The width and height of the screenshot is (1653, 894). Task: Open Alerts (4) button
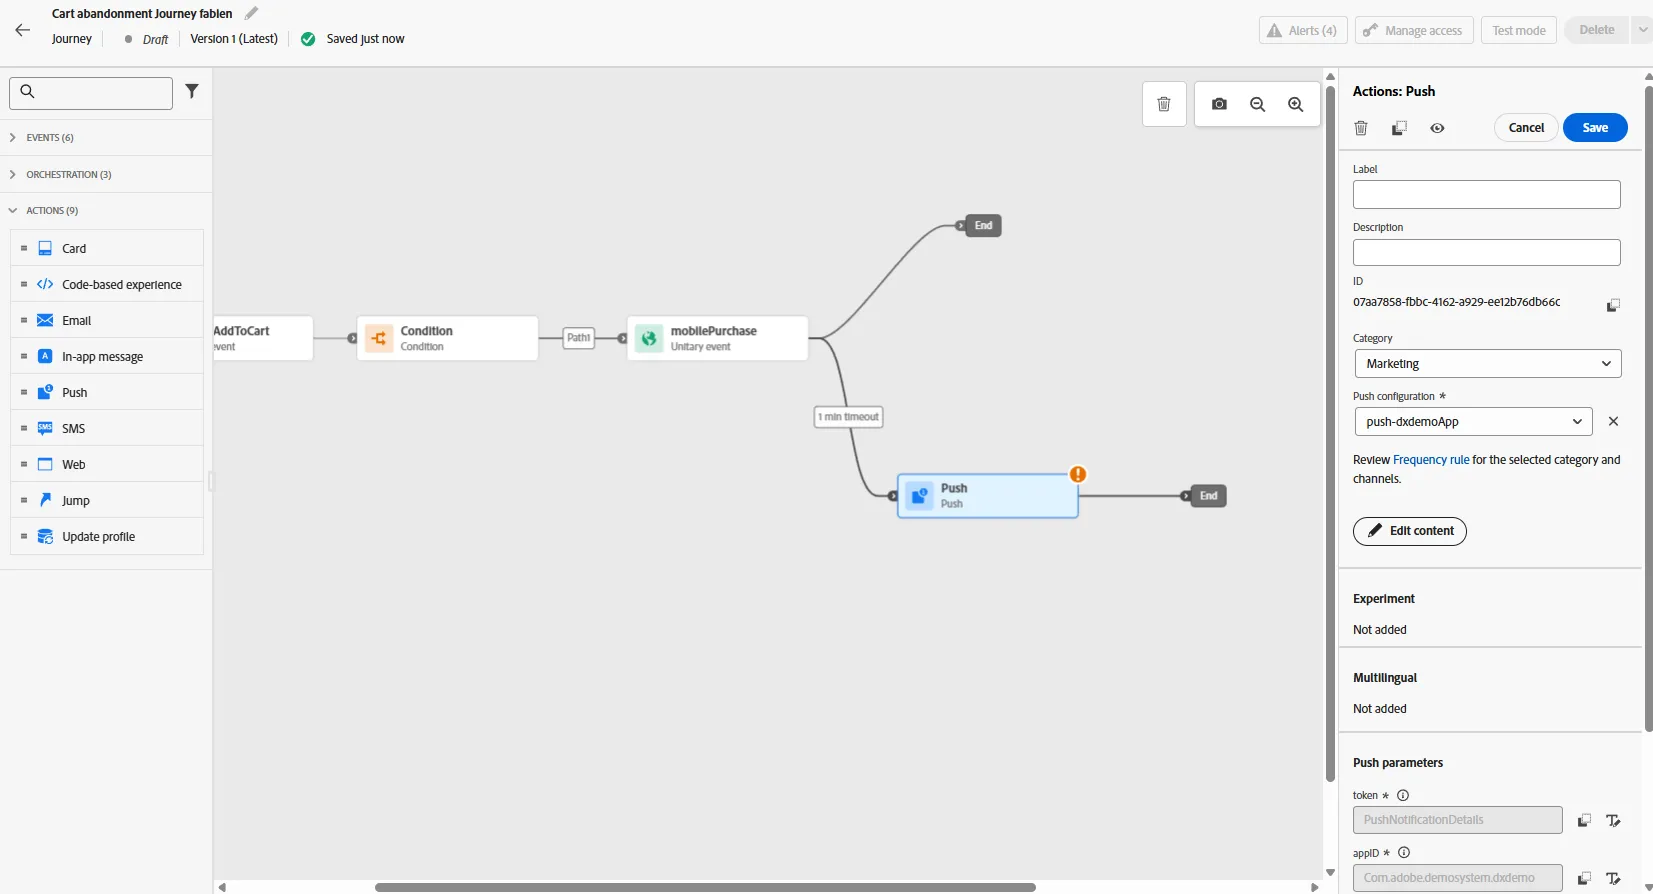click(1303, 30)
